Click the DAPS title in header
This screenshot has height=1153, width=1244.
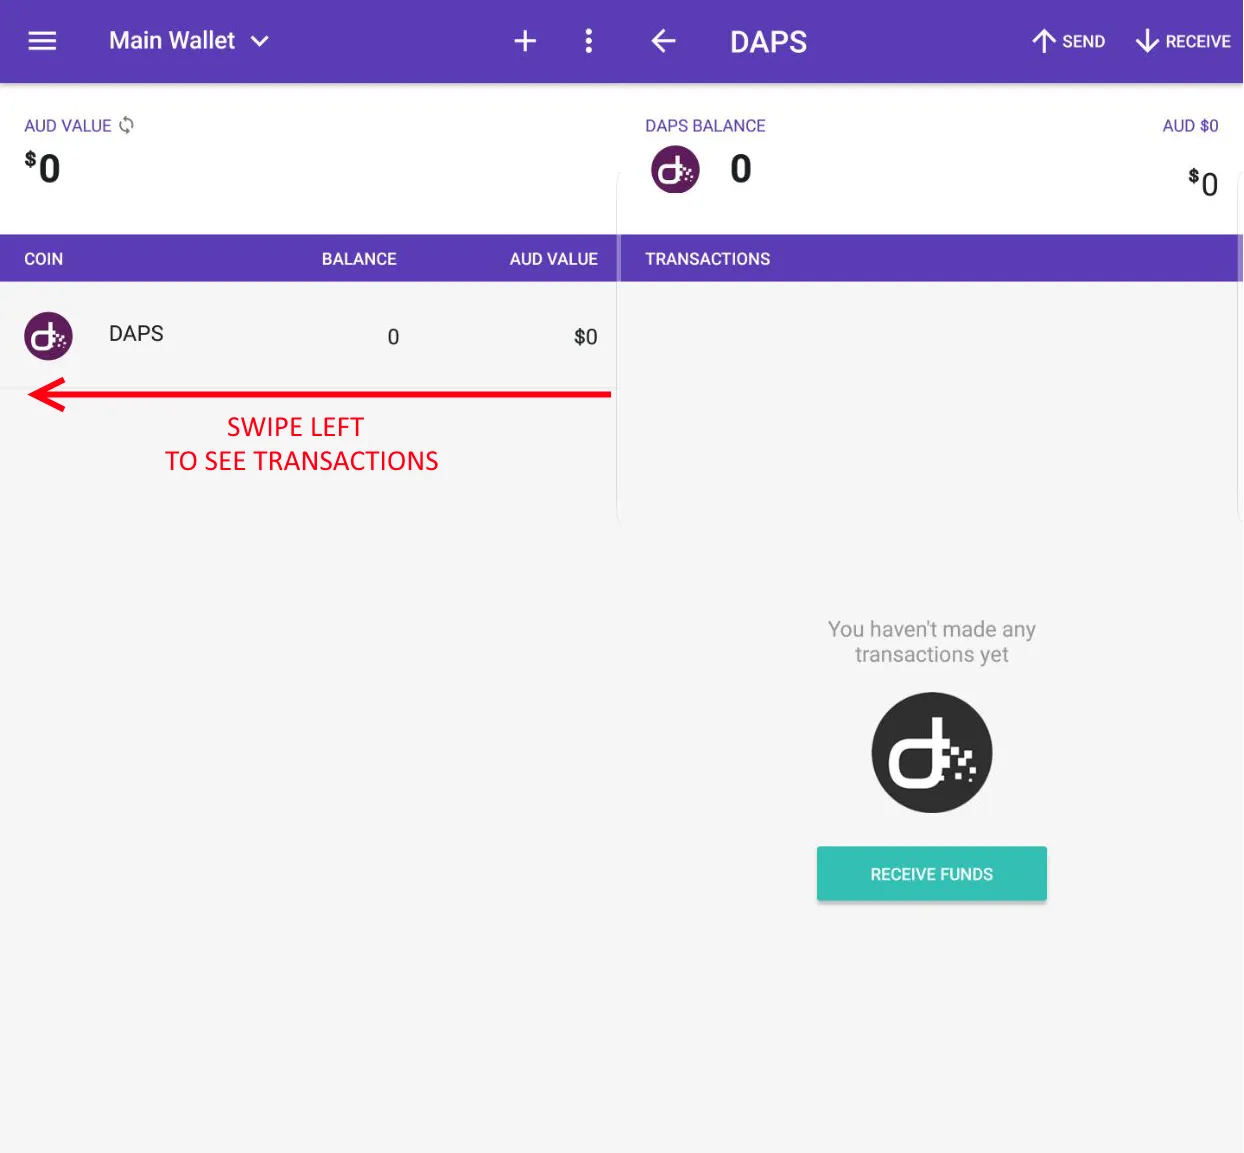click(768, 42)
